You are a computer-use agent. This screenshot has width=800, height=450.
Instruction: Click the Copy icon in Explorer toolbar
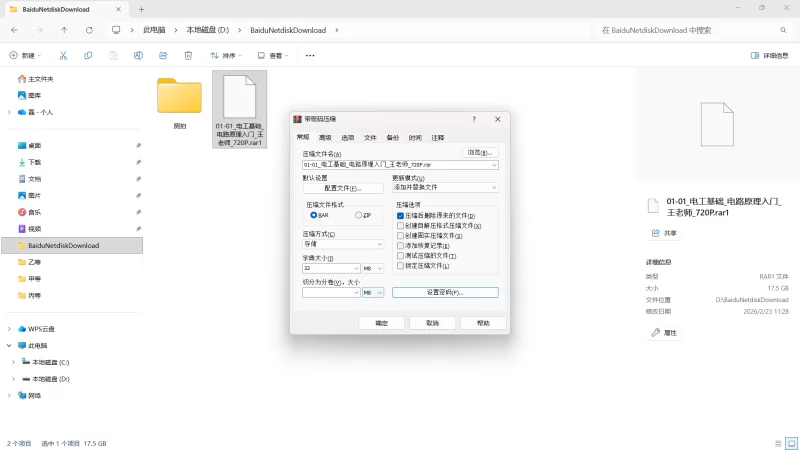88,56
